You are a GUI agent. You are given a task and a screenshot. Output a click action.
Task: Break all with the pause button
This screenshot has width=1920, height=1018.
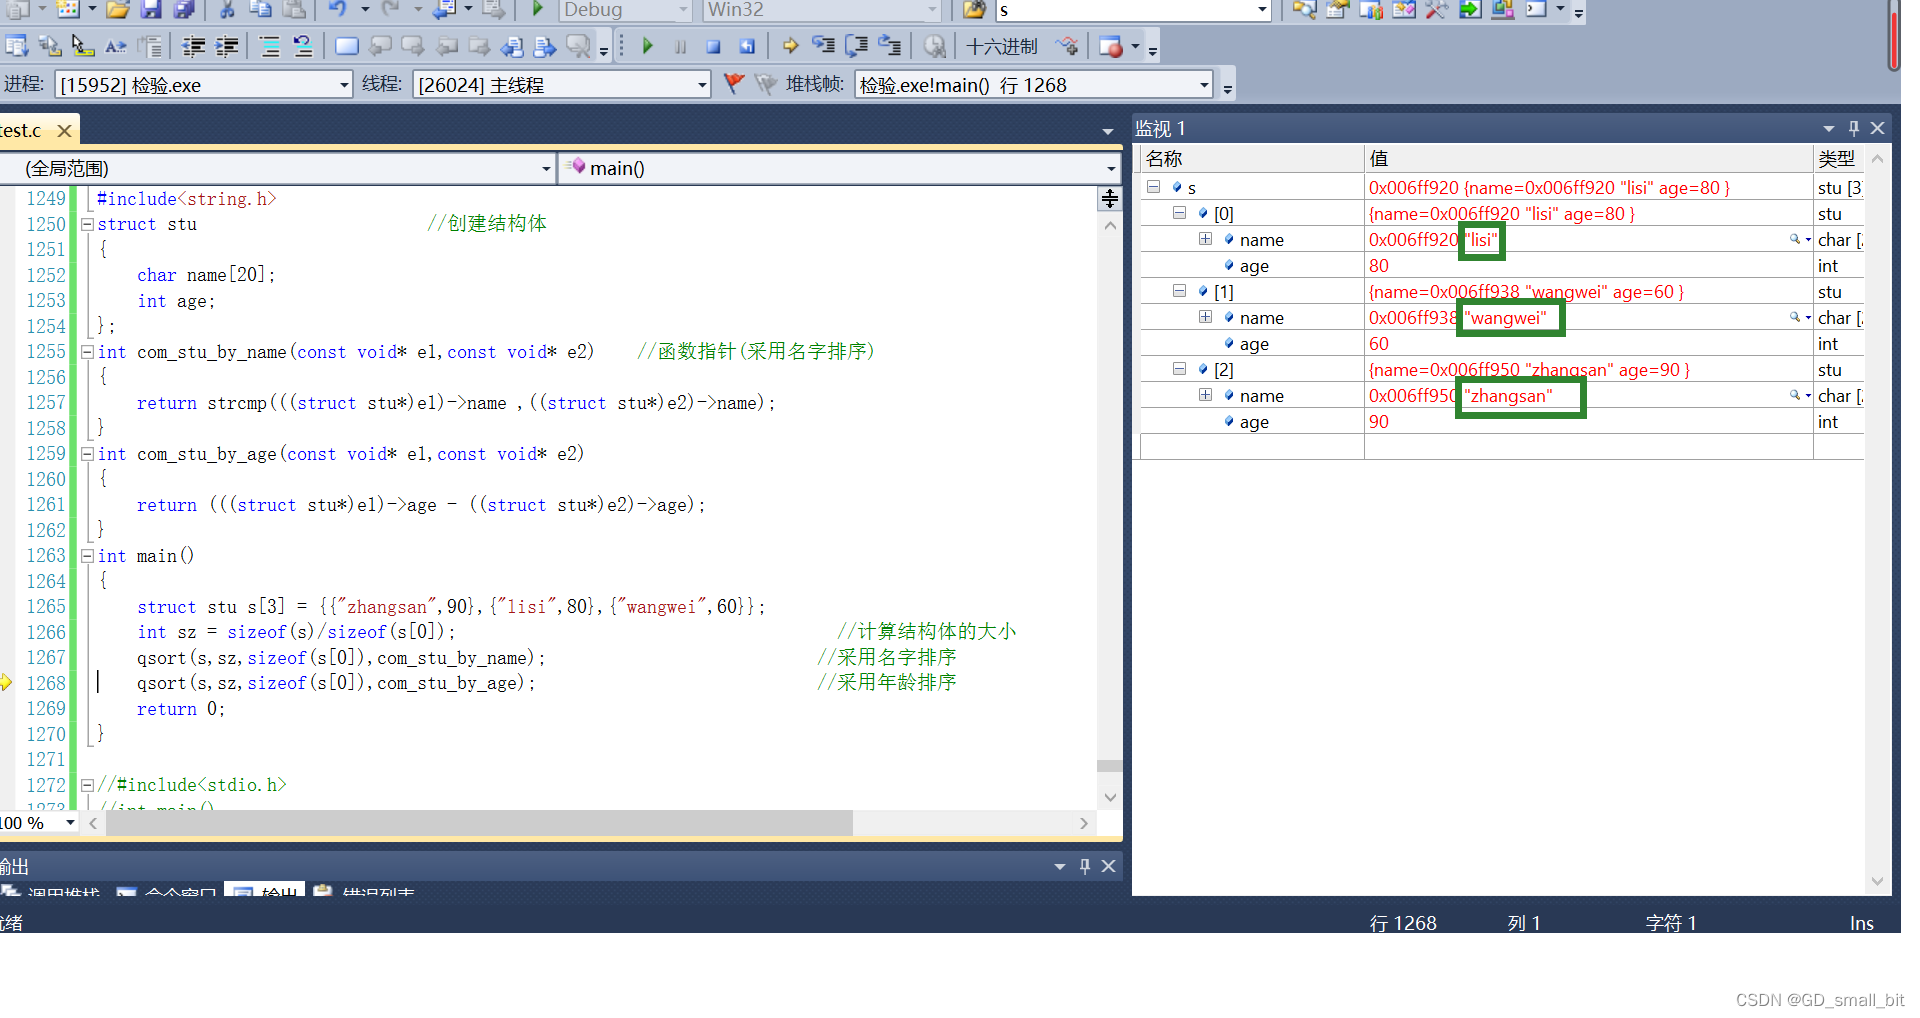tap(681, 46)
